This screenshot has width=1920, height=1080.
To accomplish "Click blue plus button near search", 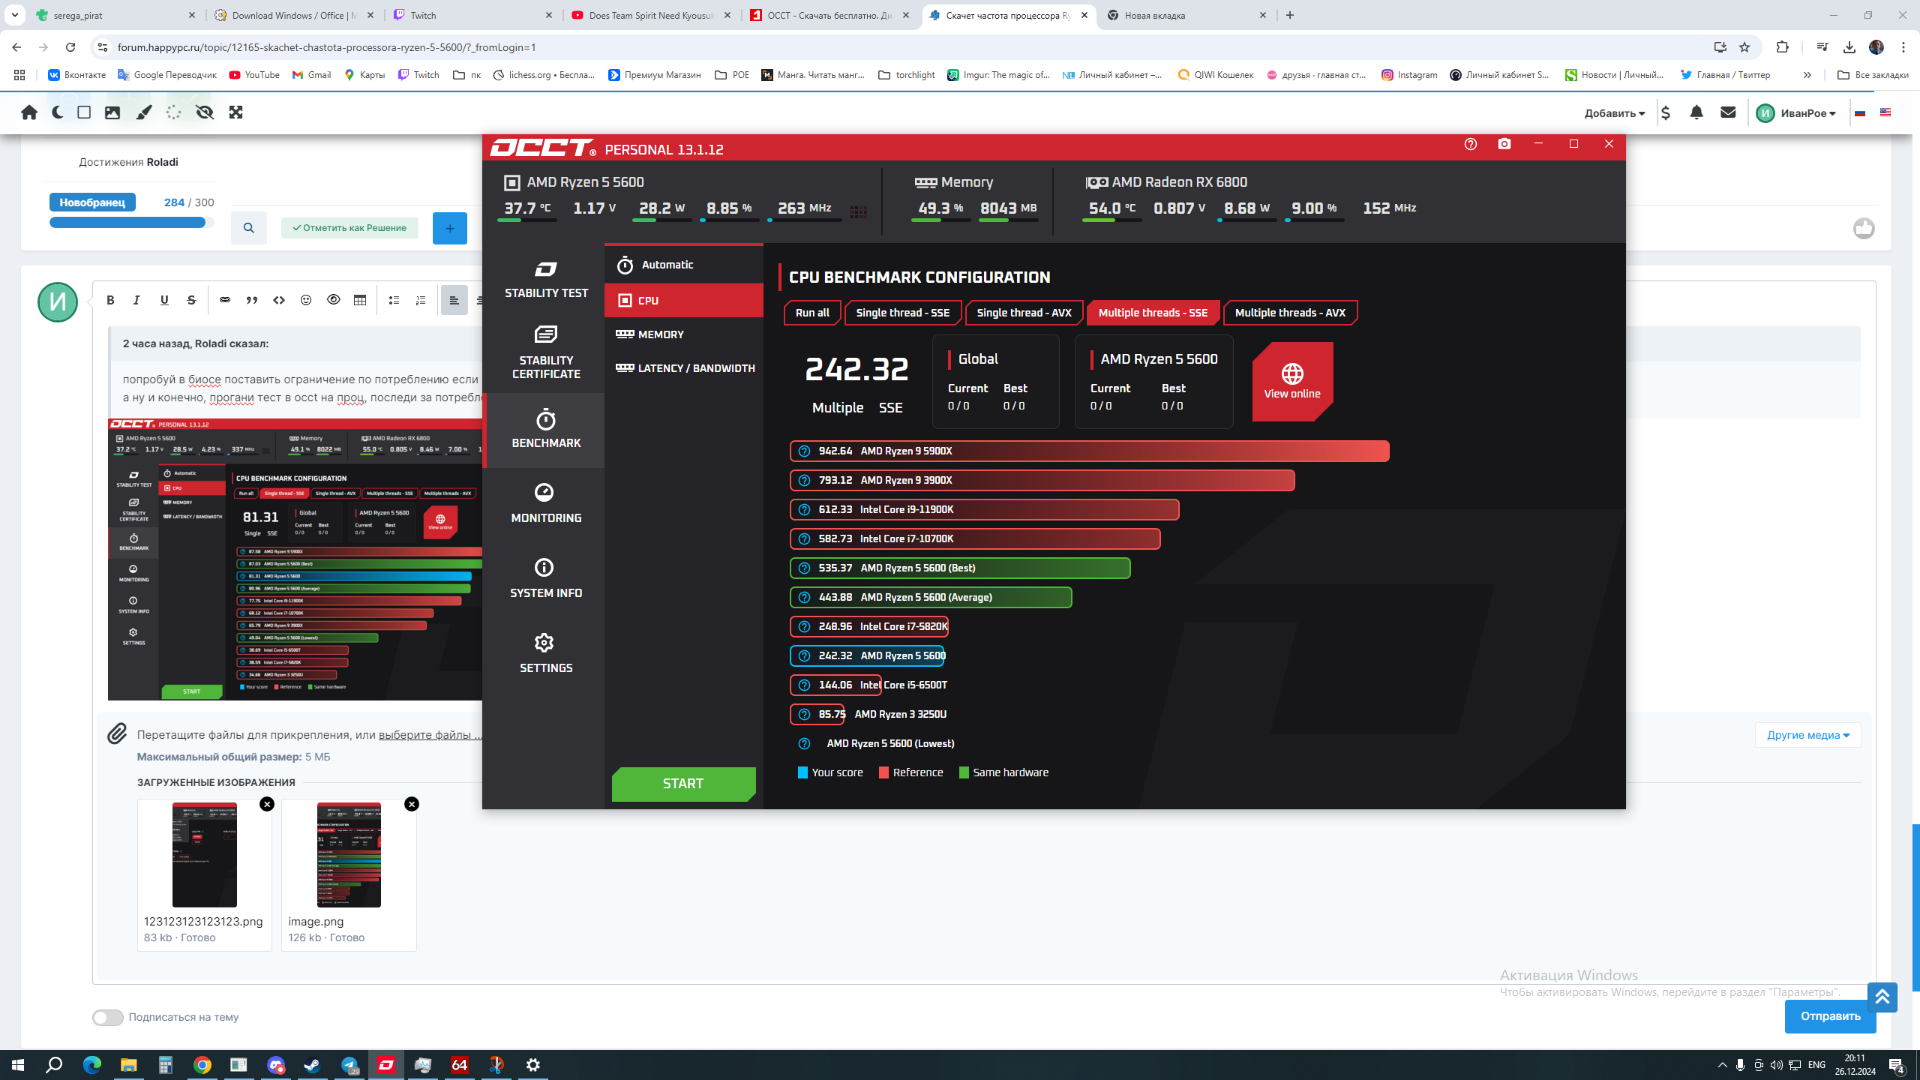I will click(x=450, y=228).
